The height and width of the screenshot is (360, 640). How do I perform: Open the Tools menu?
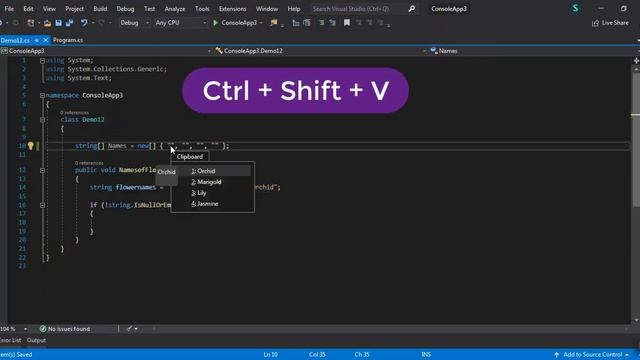[202, 9]
